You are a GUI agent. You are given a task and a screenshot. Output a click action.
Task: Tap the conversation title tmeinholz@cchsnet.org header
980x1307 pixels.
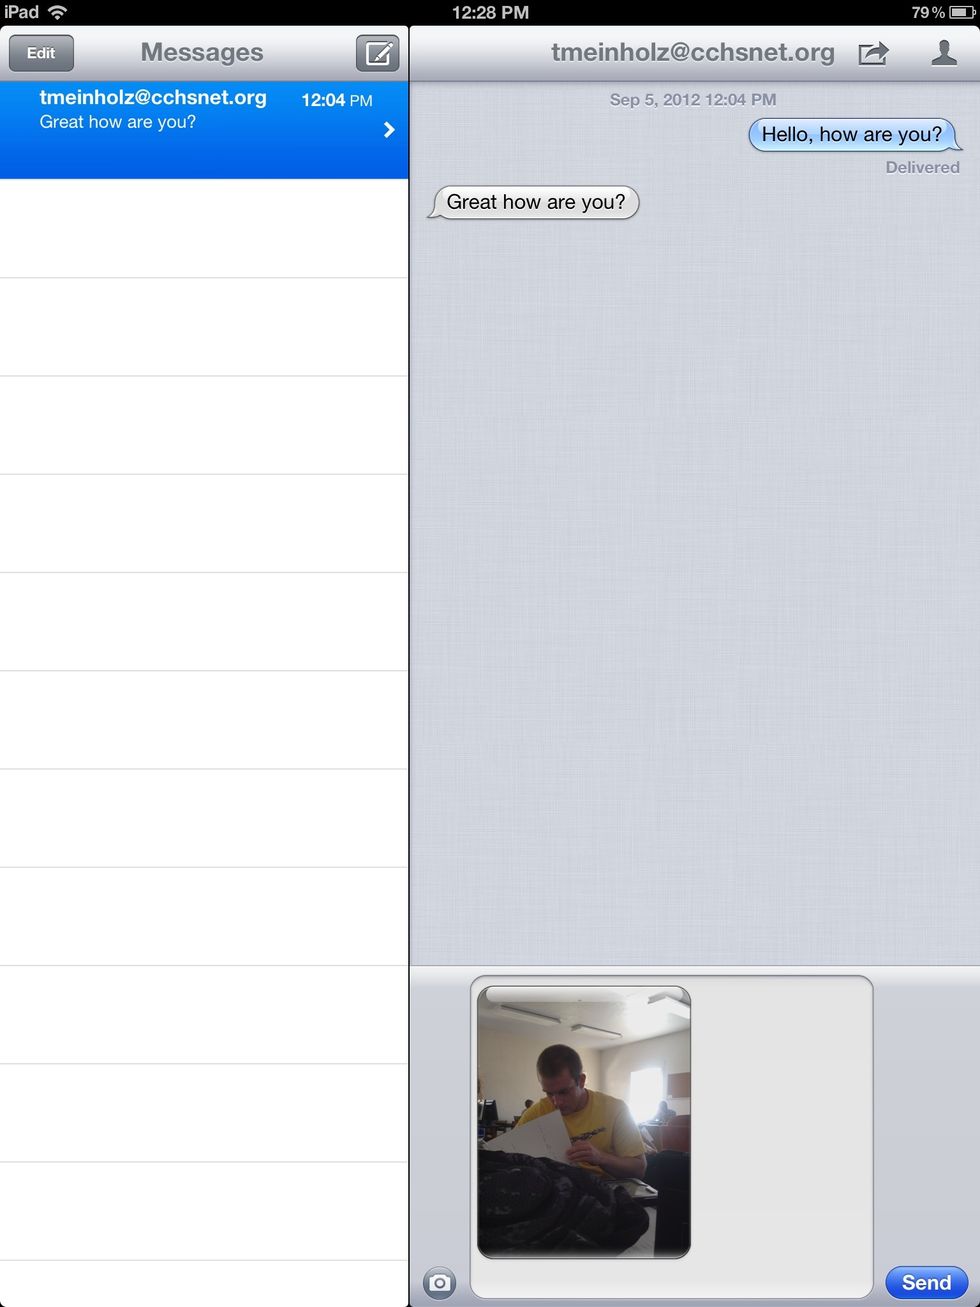[x=693, y=53]
